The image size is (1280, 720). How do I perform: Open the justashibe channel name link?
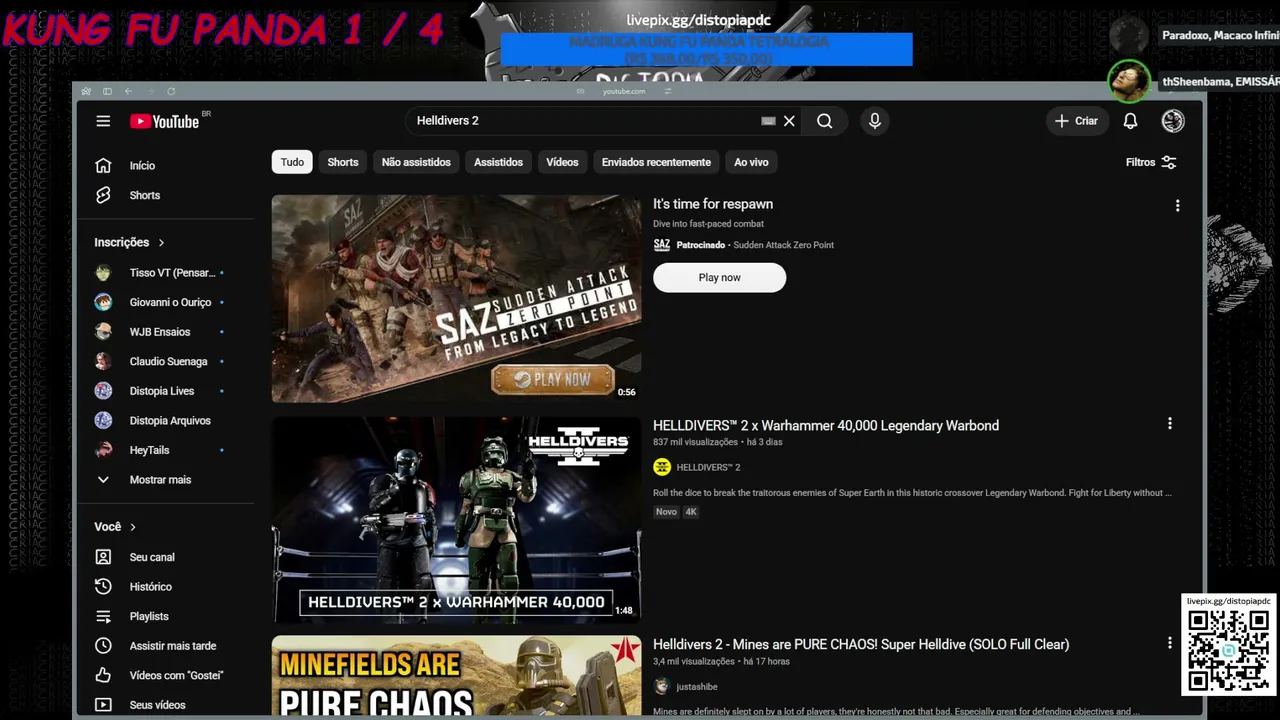point(697,687)
